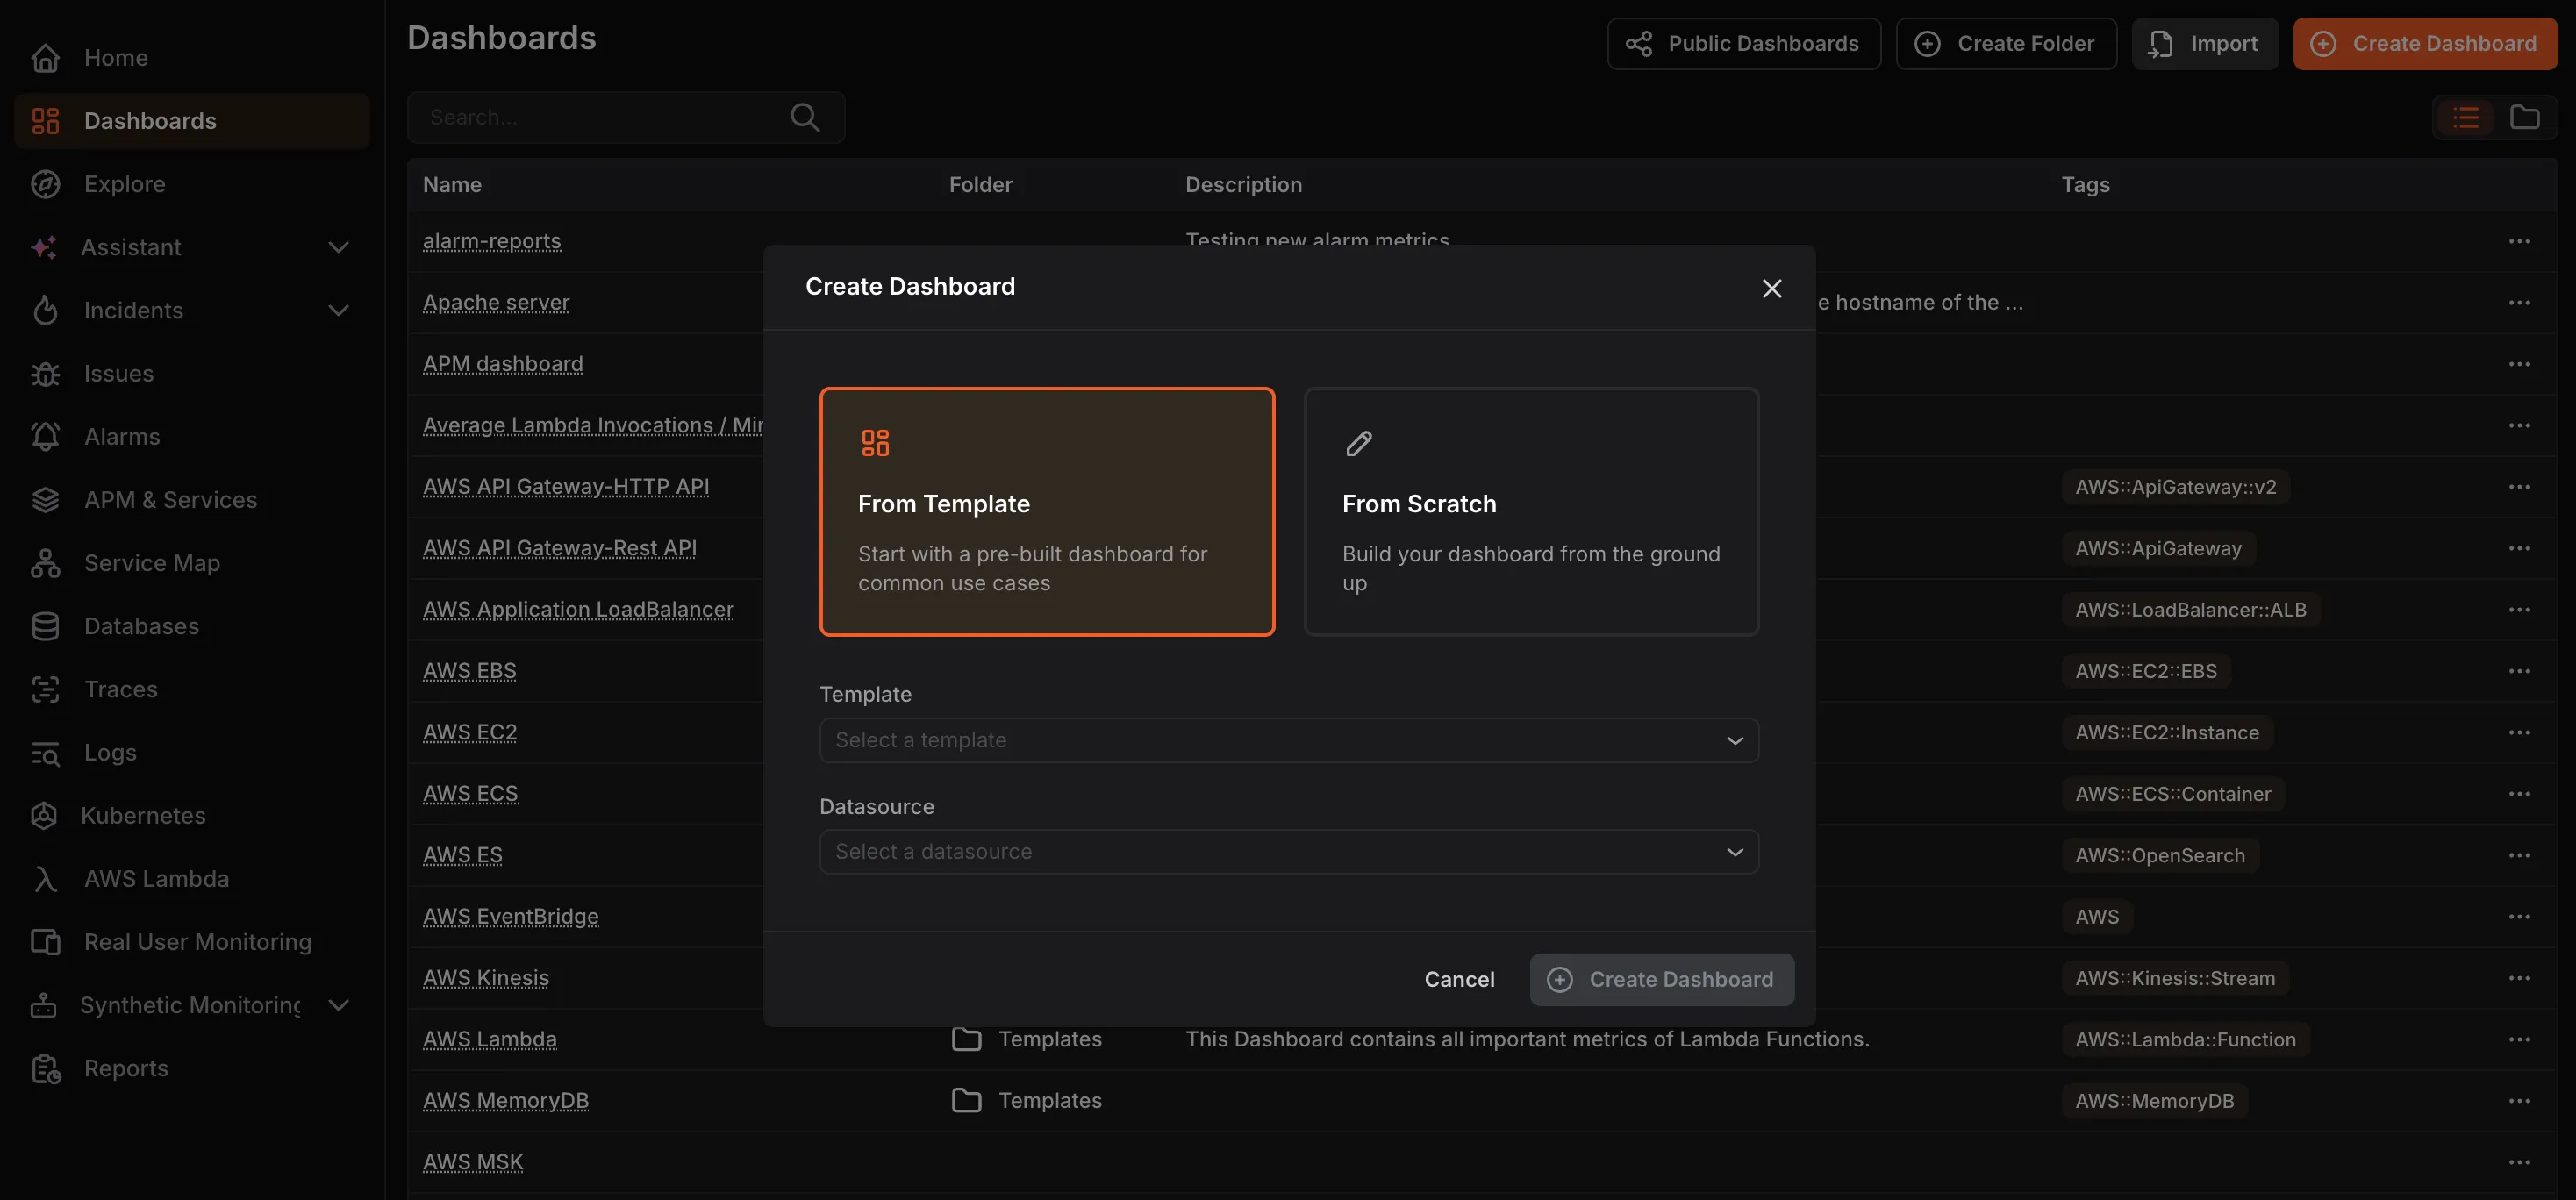Click the Synthetic Monitoring robot icon
Image resolution: width=2576 pixels, height=1200 pixels.
pos(44,1005)
